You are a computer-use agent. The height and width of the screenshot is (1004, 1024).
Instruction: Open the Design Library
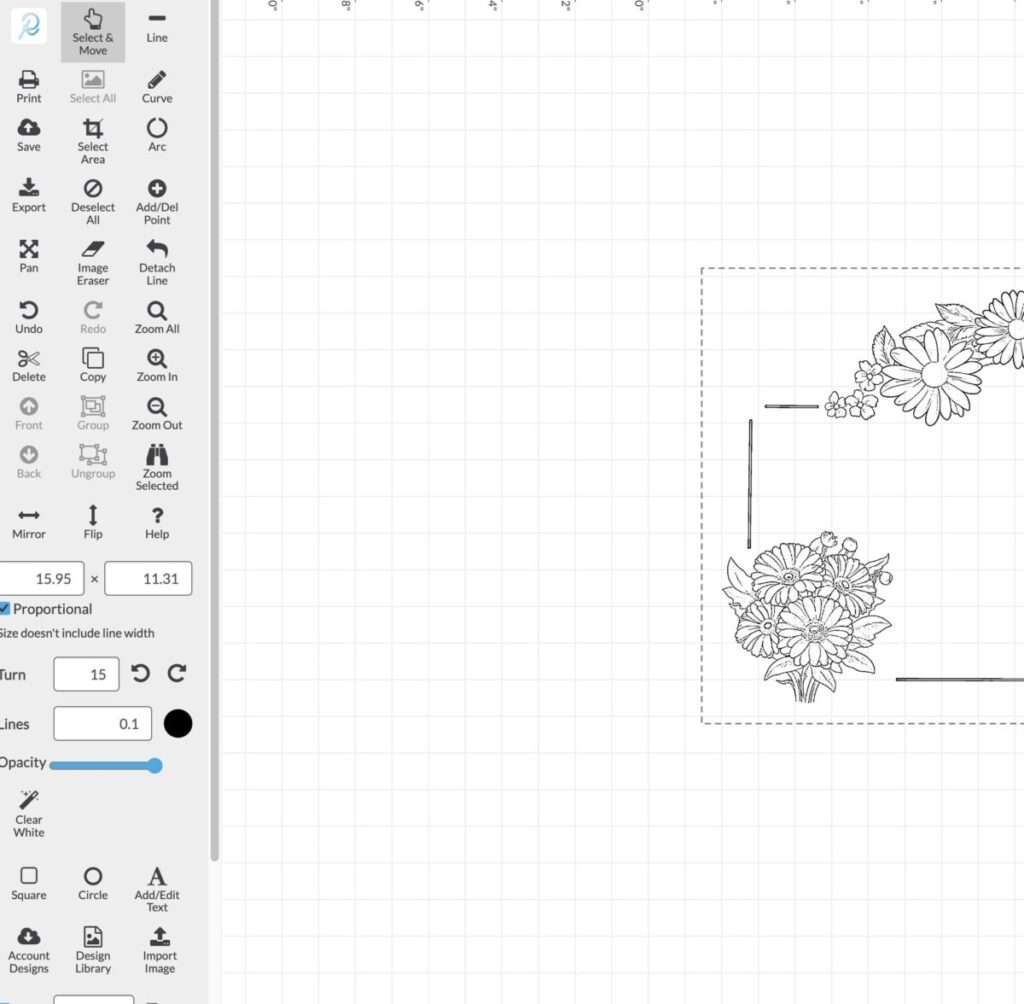[93, 948]
